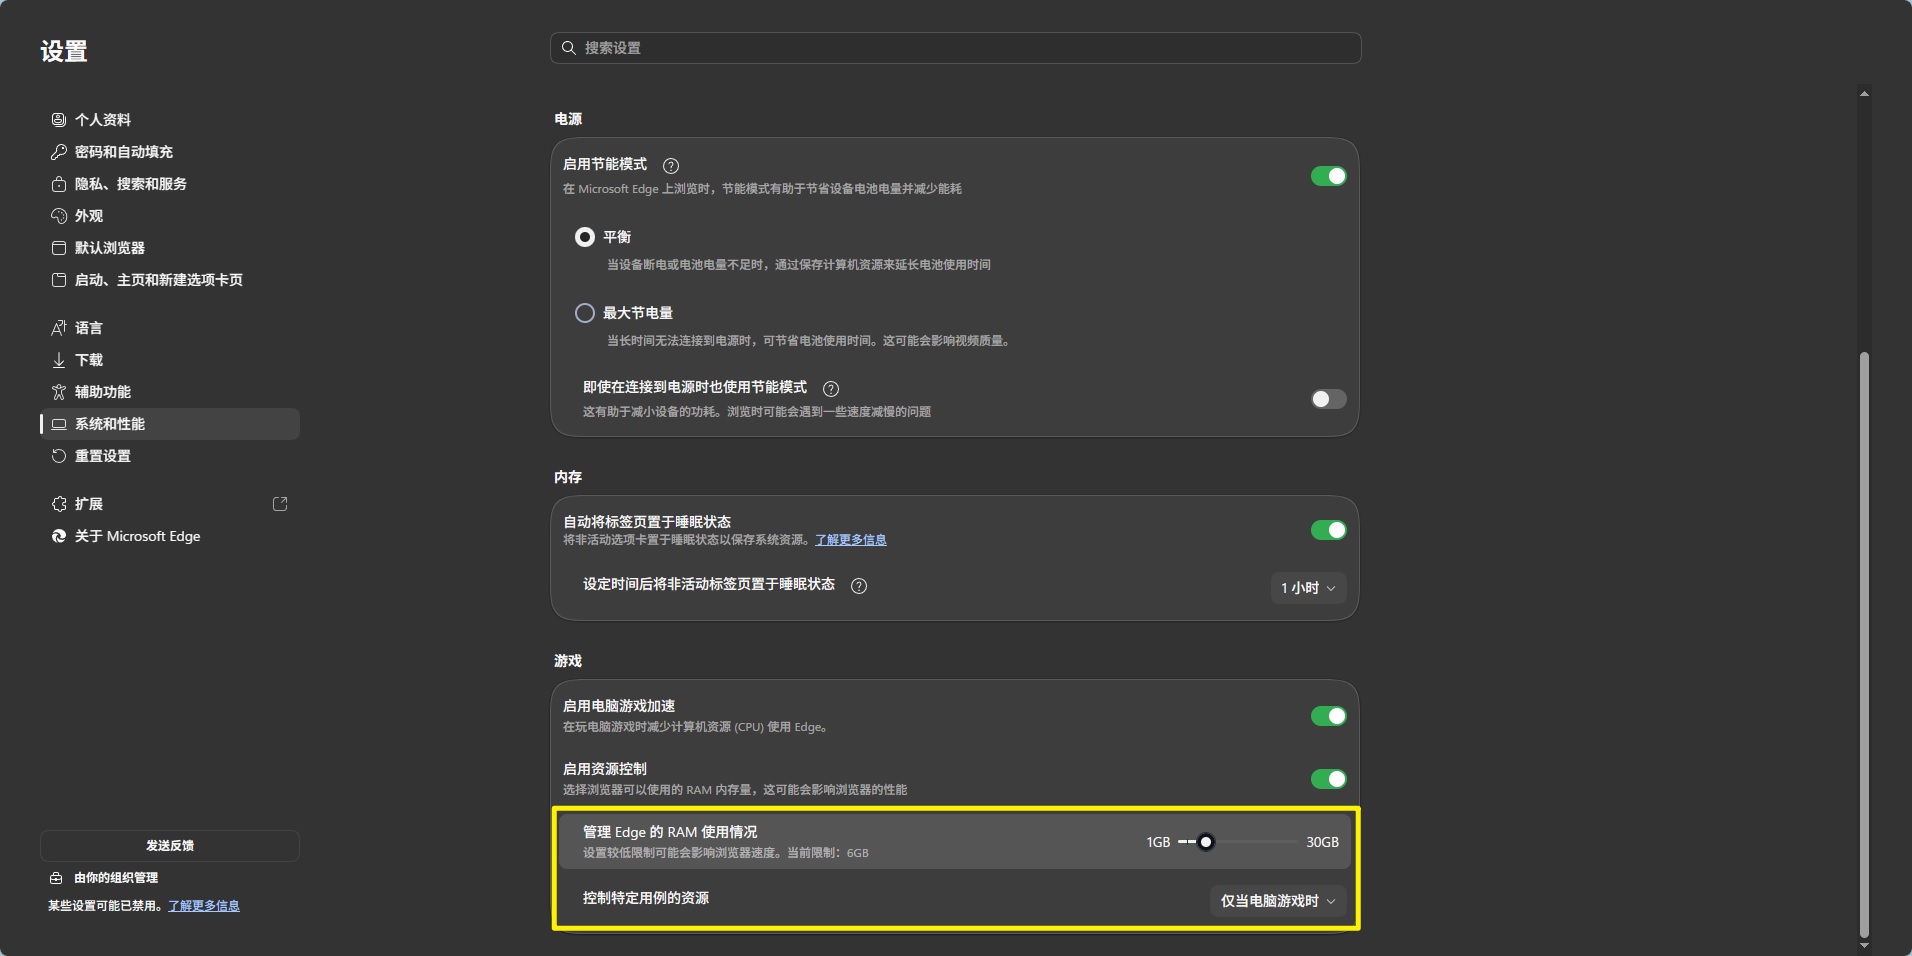Image resolution: width=1912 pixels, height=956 pixels.
Task: Go to 隐私、搜索和服务 section
Action: 170,184
